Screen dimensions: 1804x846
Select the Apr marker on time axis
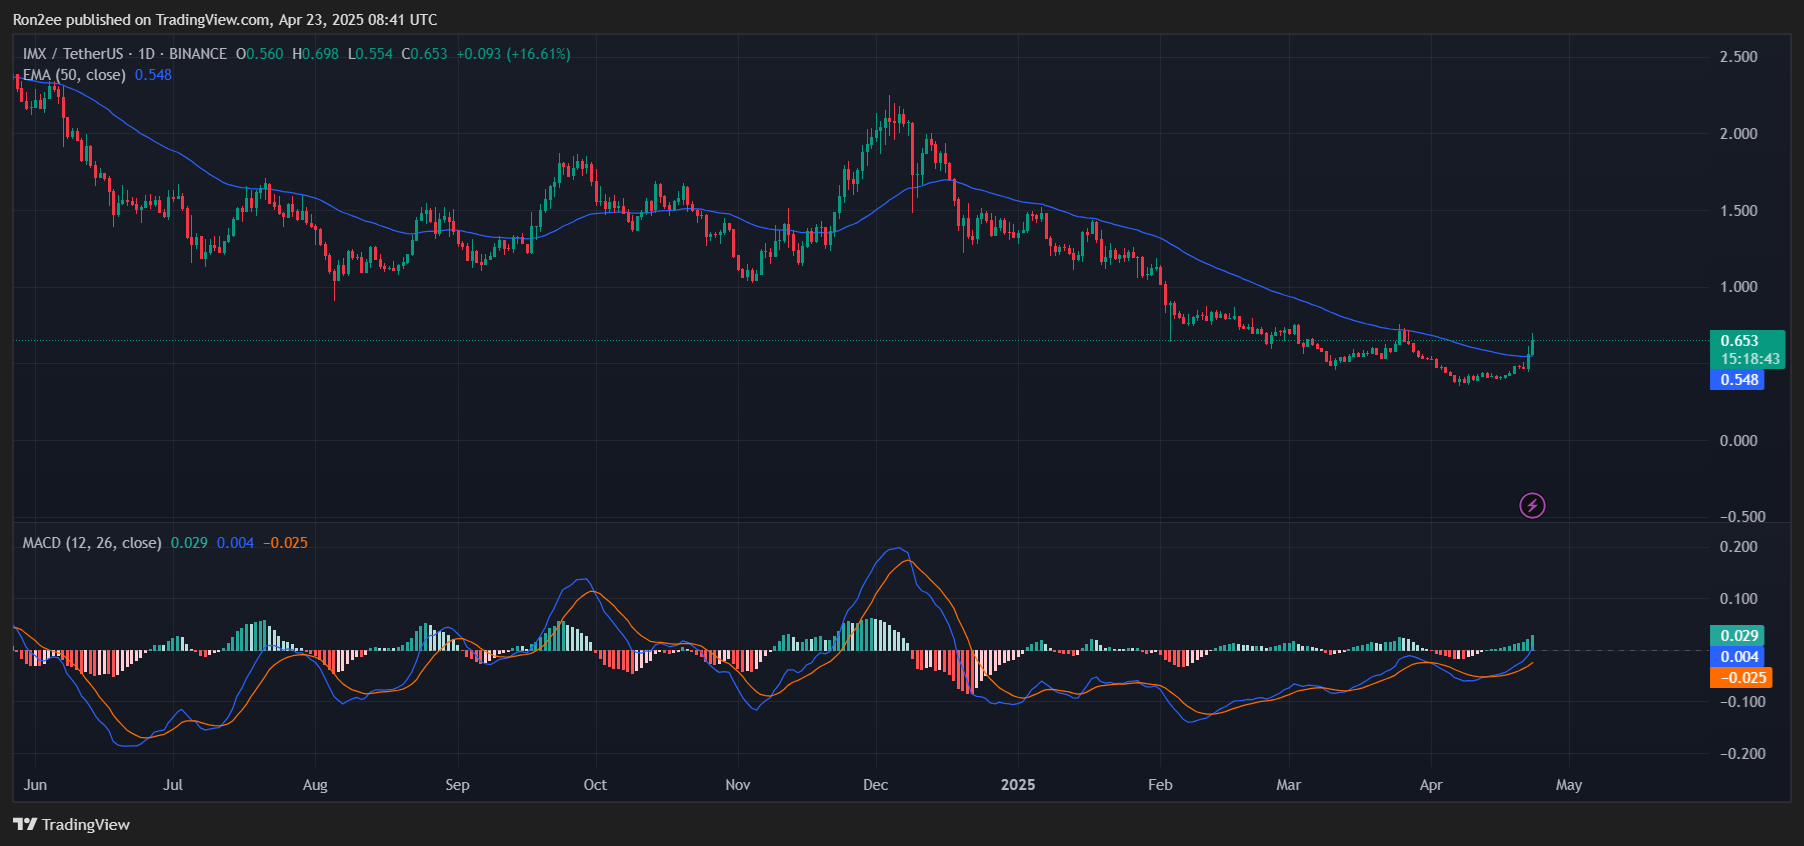pyautogui.click(x=1431, y=785)
